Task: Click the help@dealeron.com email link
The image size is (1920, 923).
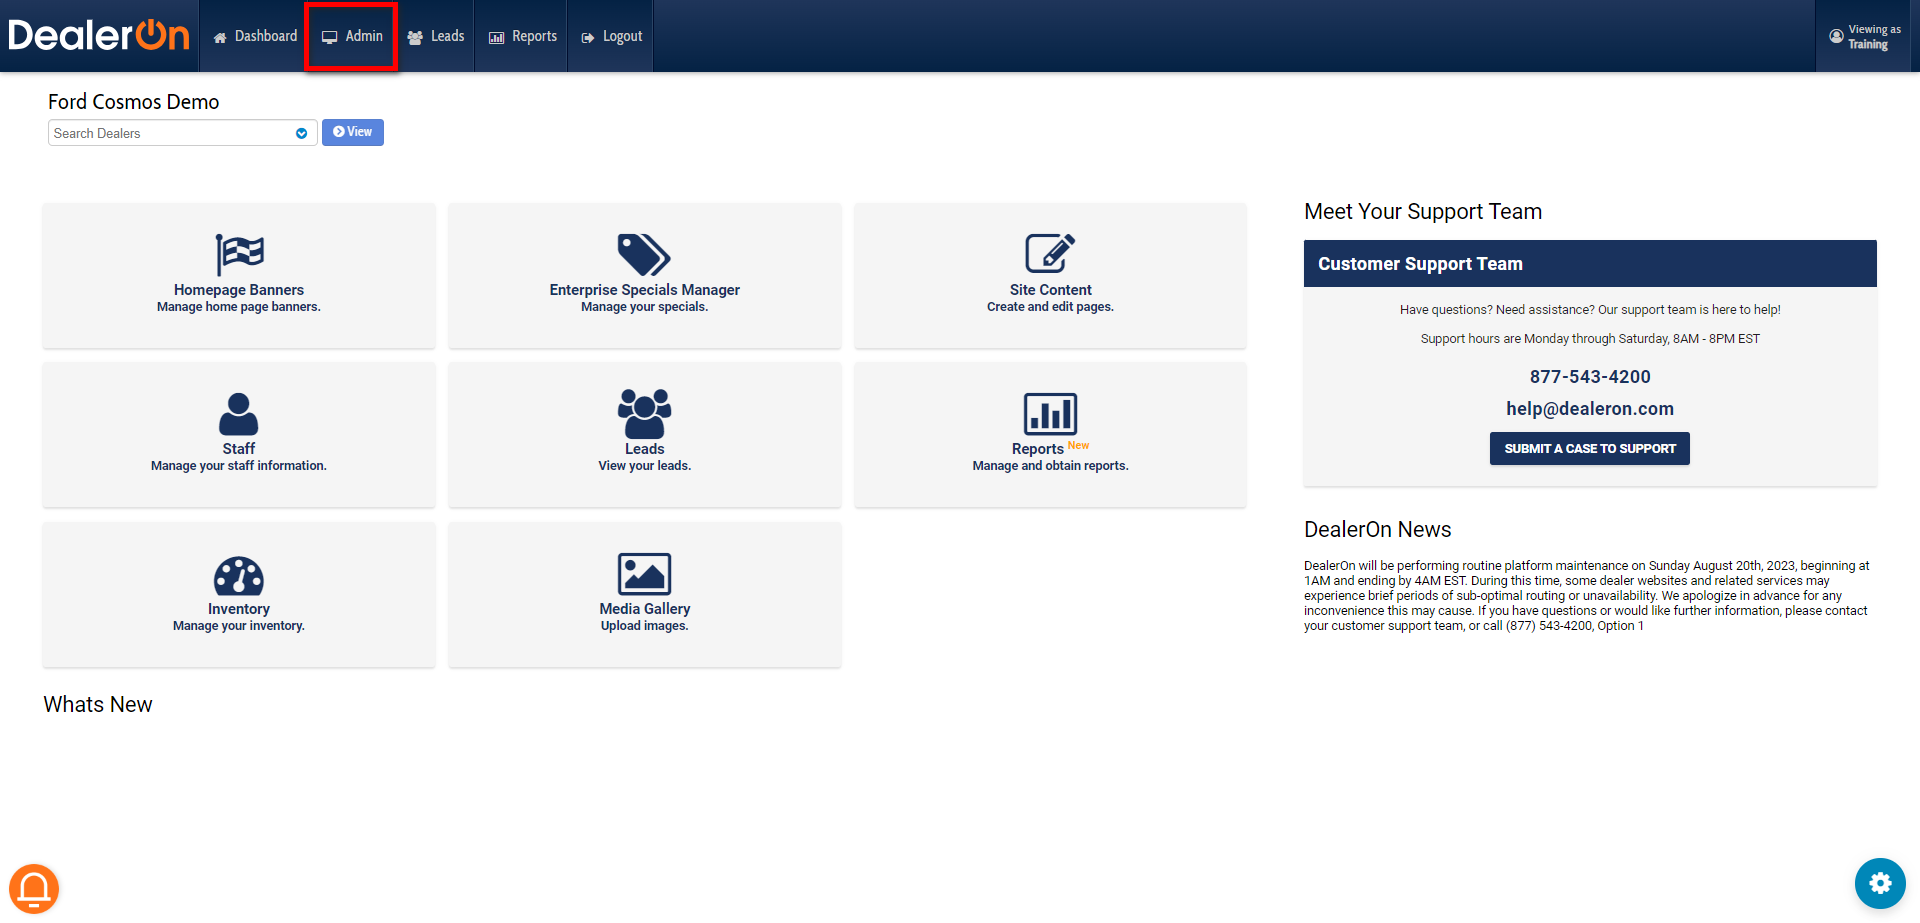Action: point(1589,409)
